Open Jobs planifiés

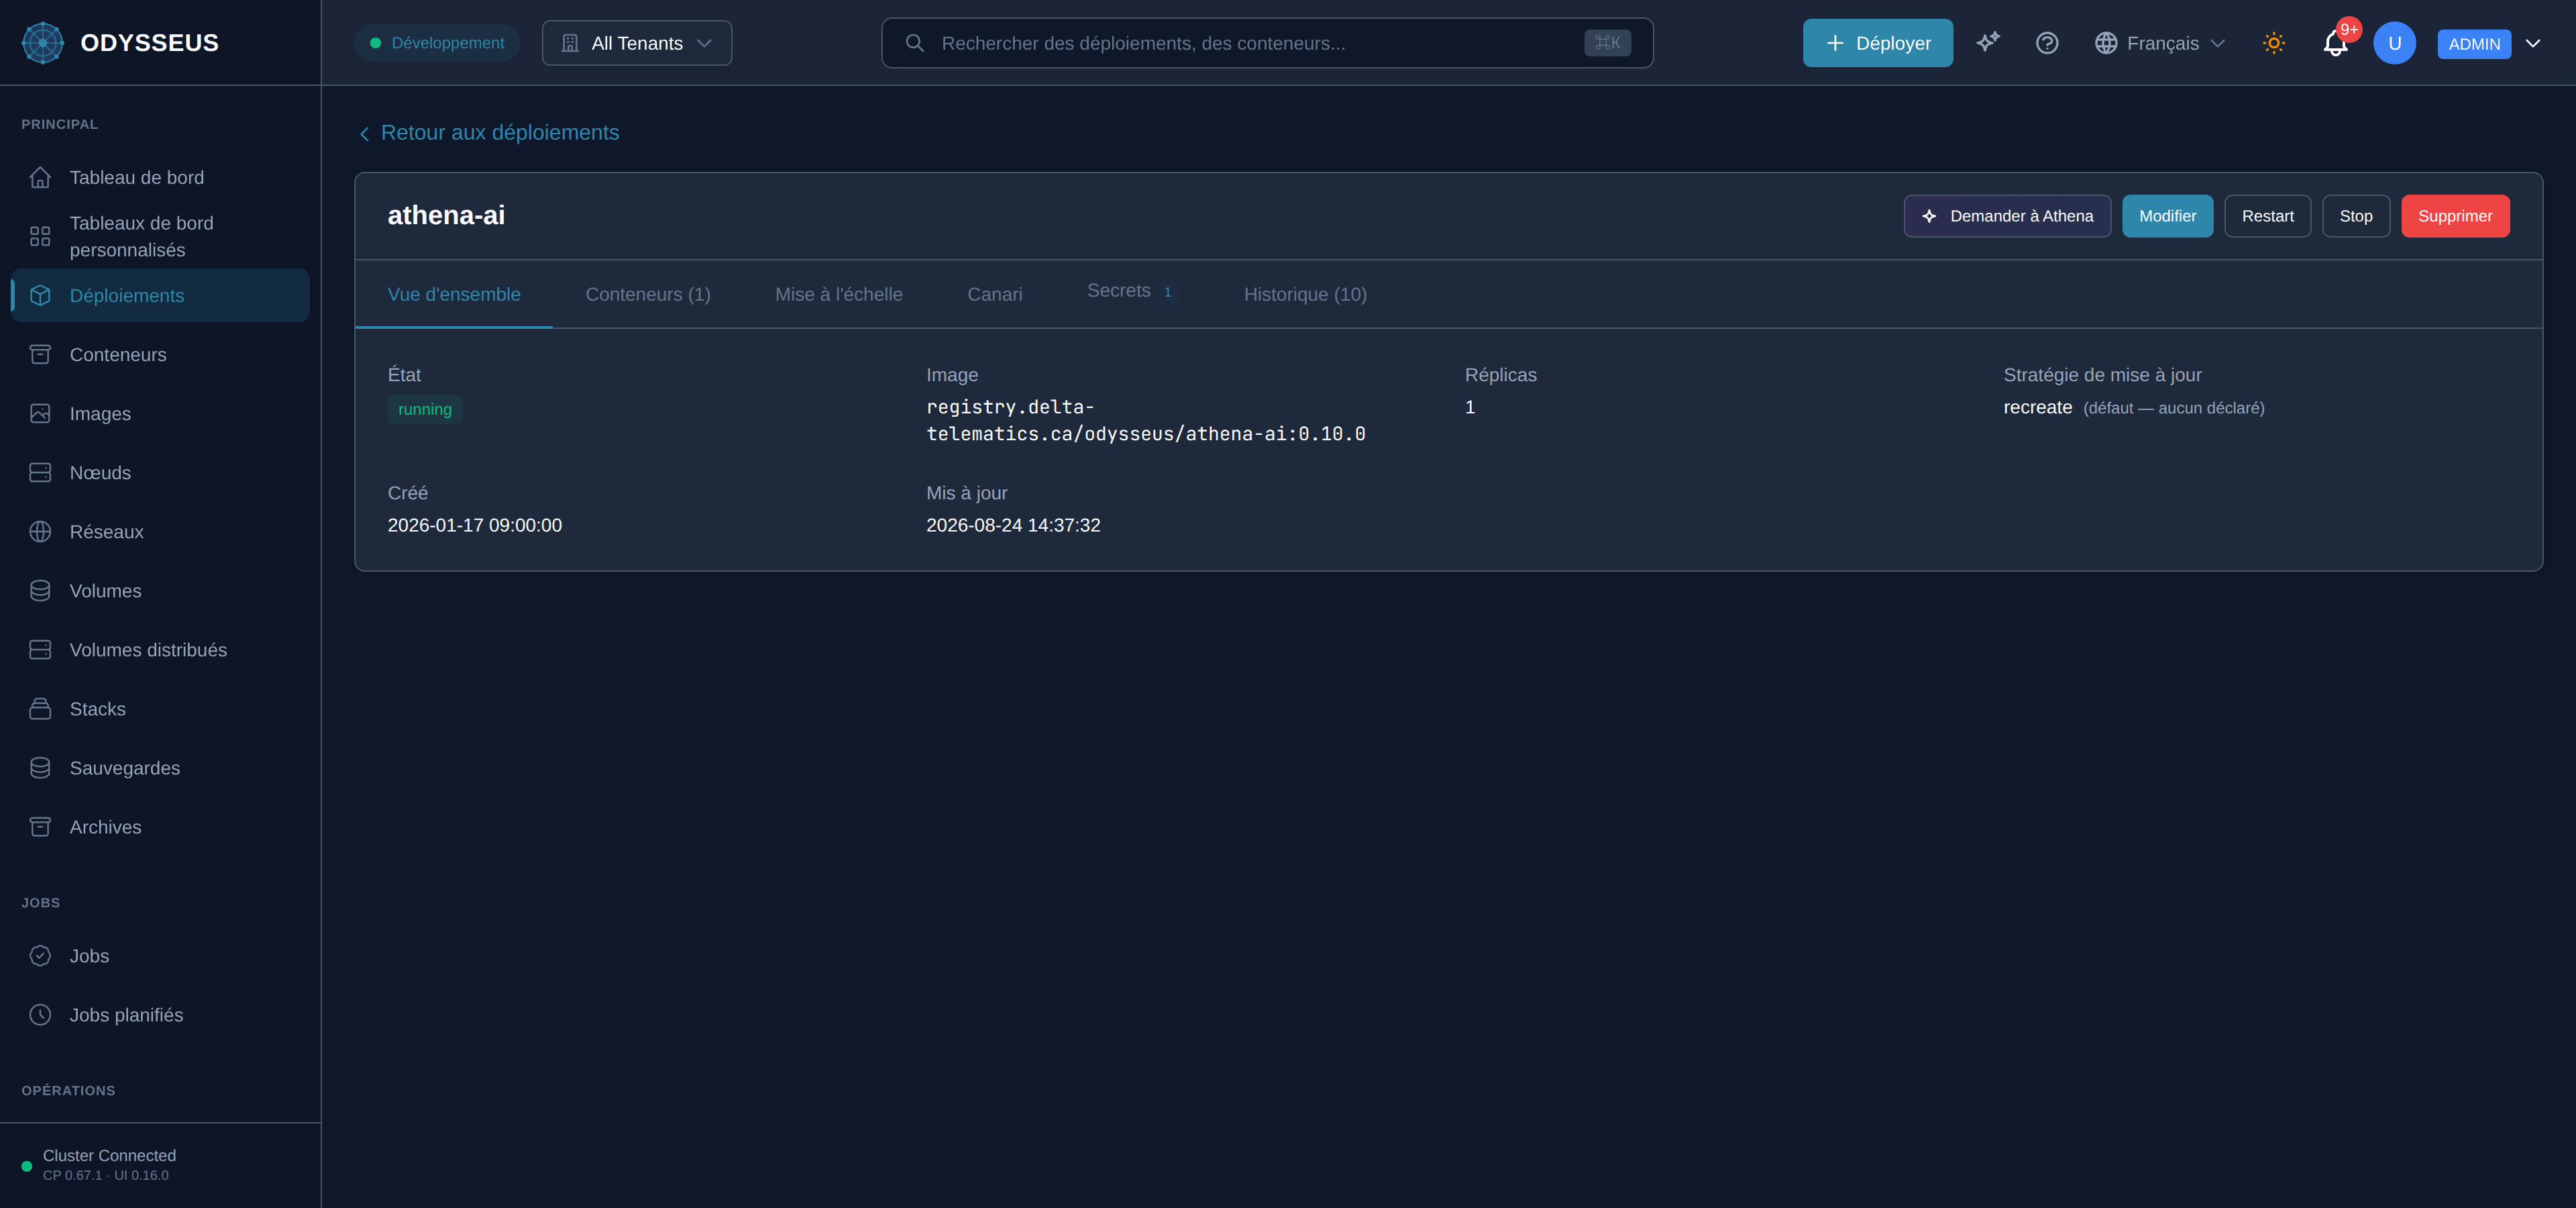point(160,1015)
